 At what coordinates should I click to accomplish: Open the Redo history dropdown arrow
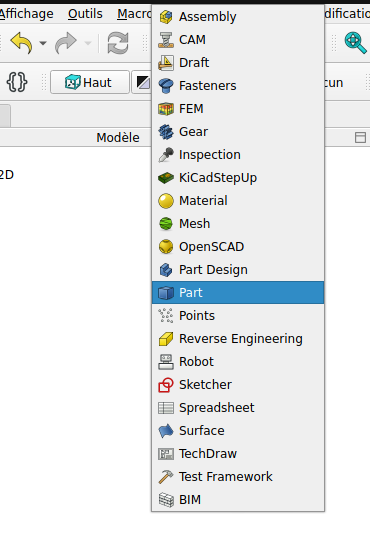click(x=88, y=43)
